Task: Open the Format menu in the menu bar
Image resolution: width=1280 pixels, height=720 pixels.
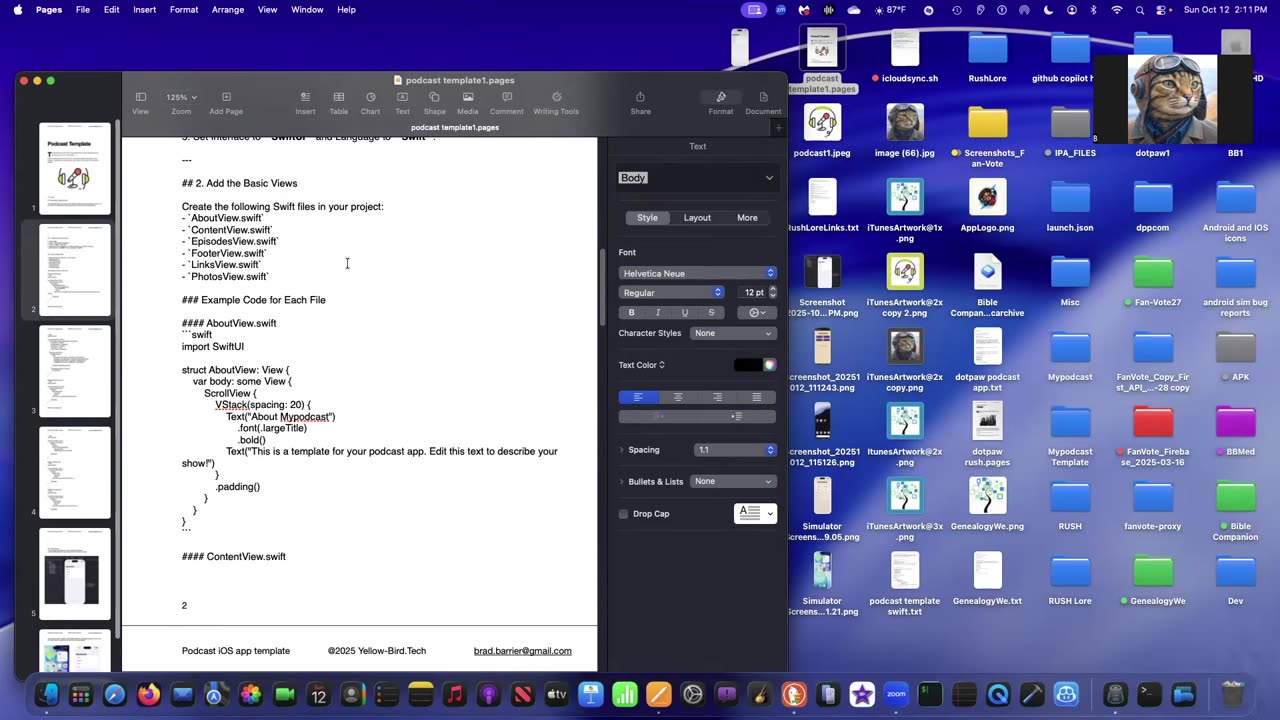Action: click(184, 9)
